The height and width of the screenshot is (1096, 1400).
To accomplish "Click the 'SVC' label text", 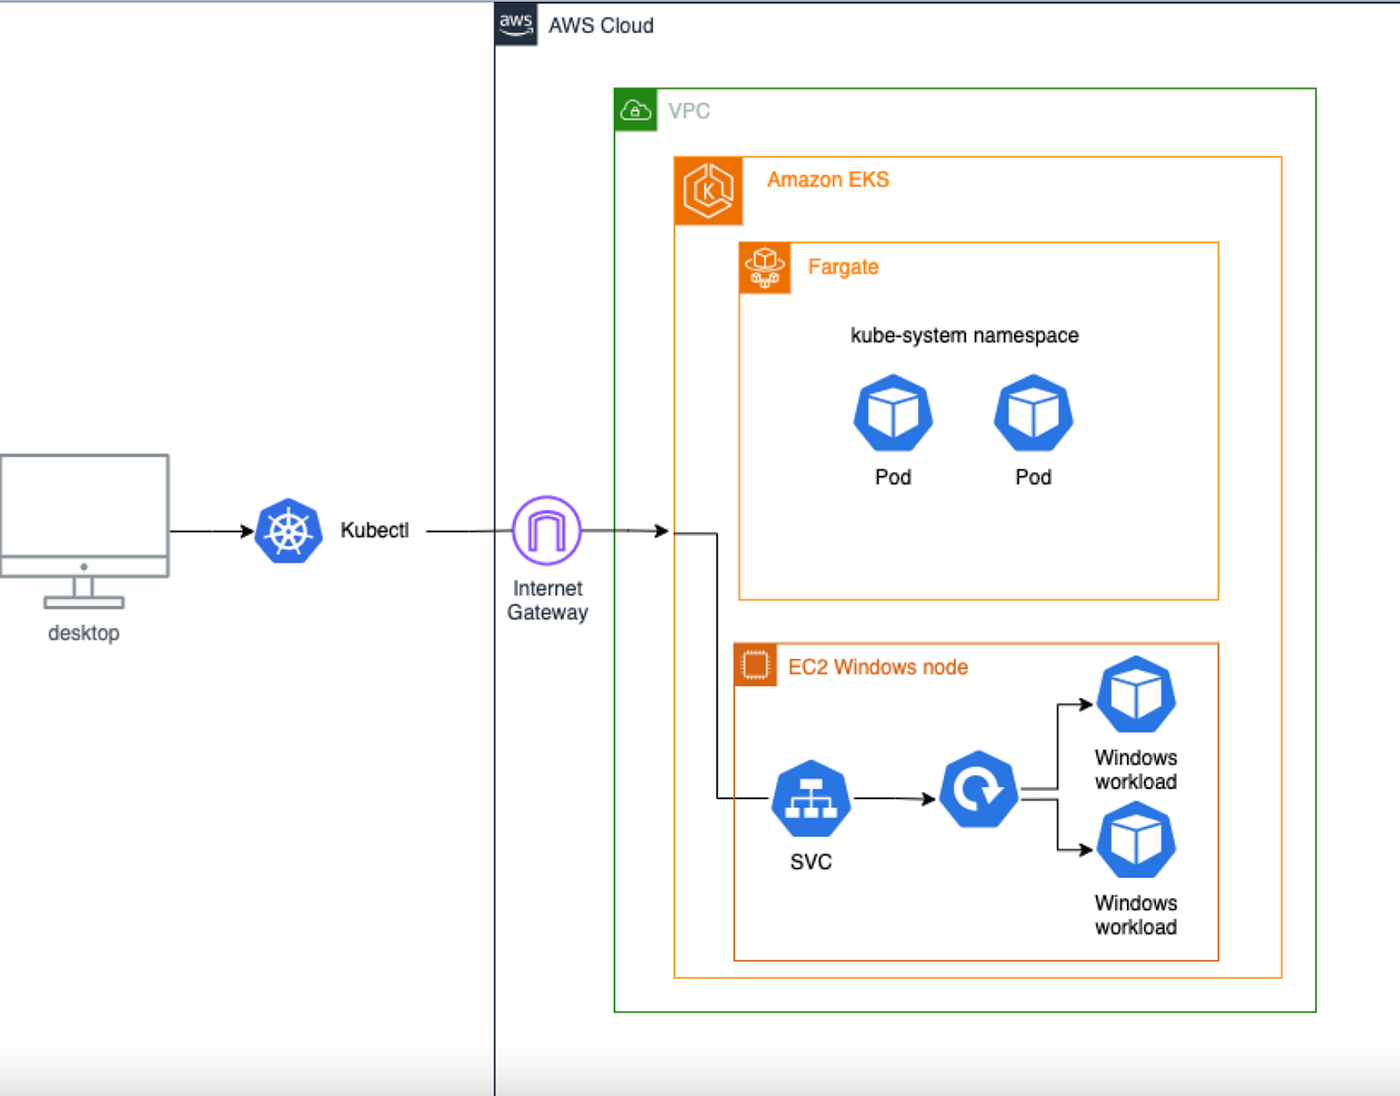I will tap(811, 862).
